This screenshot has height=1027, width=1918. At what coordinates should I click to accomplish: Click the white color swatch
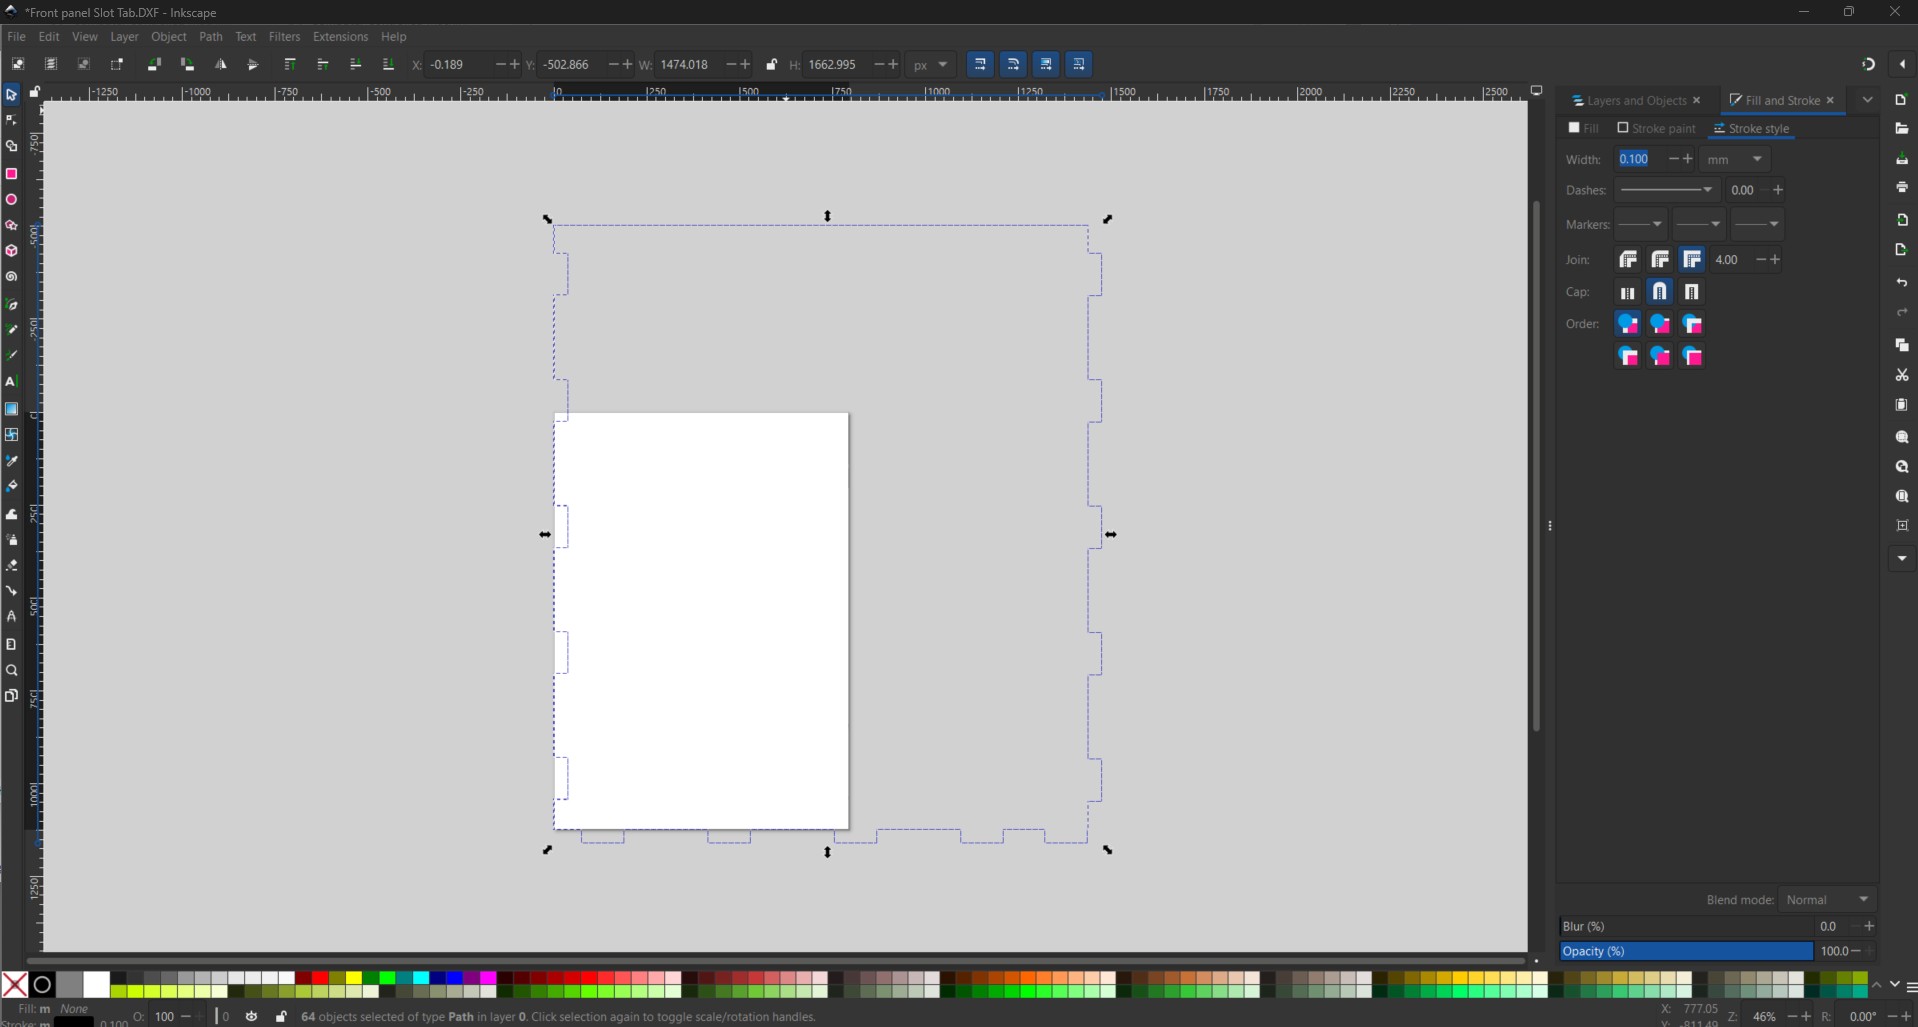click(x=96, y=984)
